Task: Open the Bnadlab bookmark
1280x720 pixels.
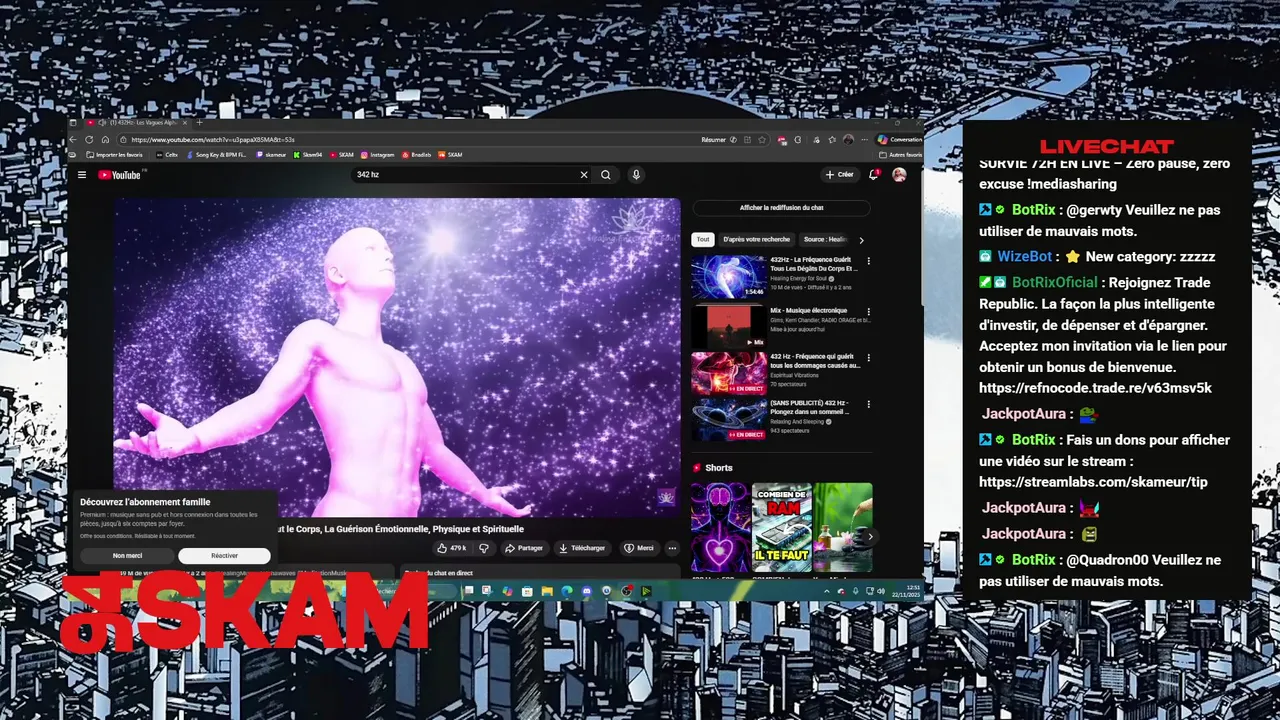Action: pyautogui.click(x=416, y=155)
